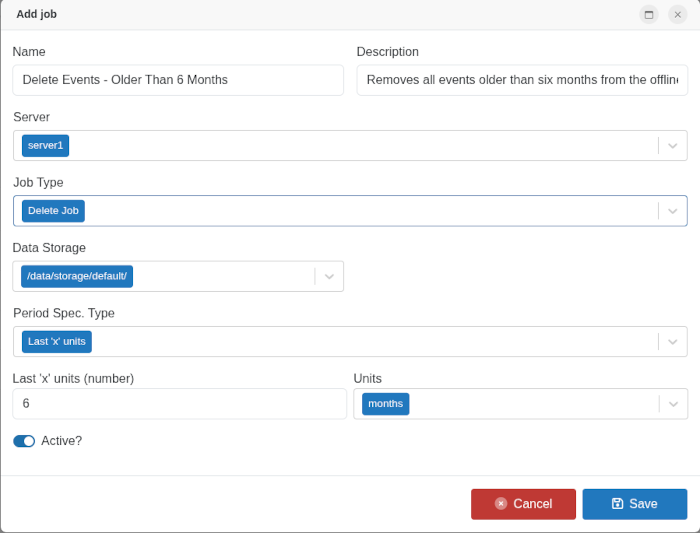Click the /data/storage/default/ tag
This screenshot has width=700, height=533.
77,276
